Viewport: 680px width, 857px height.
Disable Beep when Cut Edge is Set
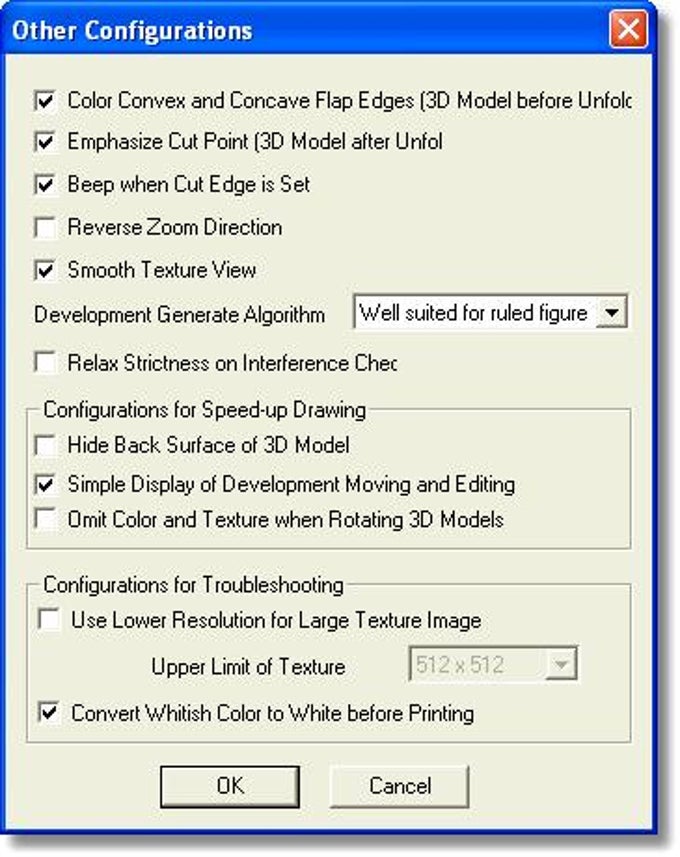point(45,185)
